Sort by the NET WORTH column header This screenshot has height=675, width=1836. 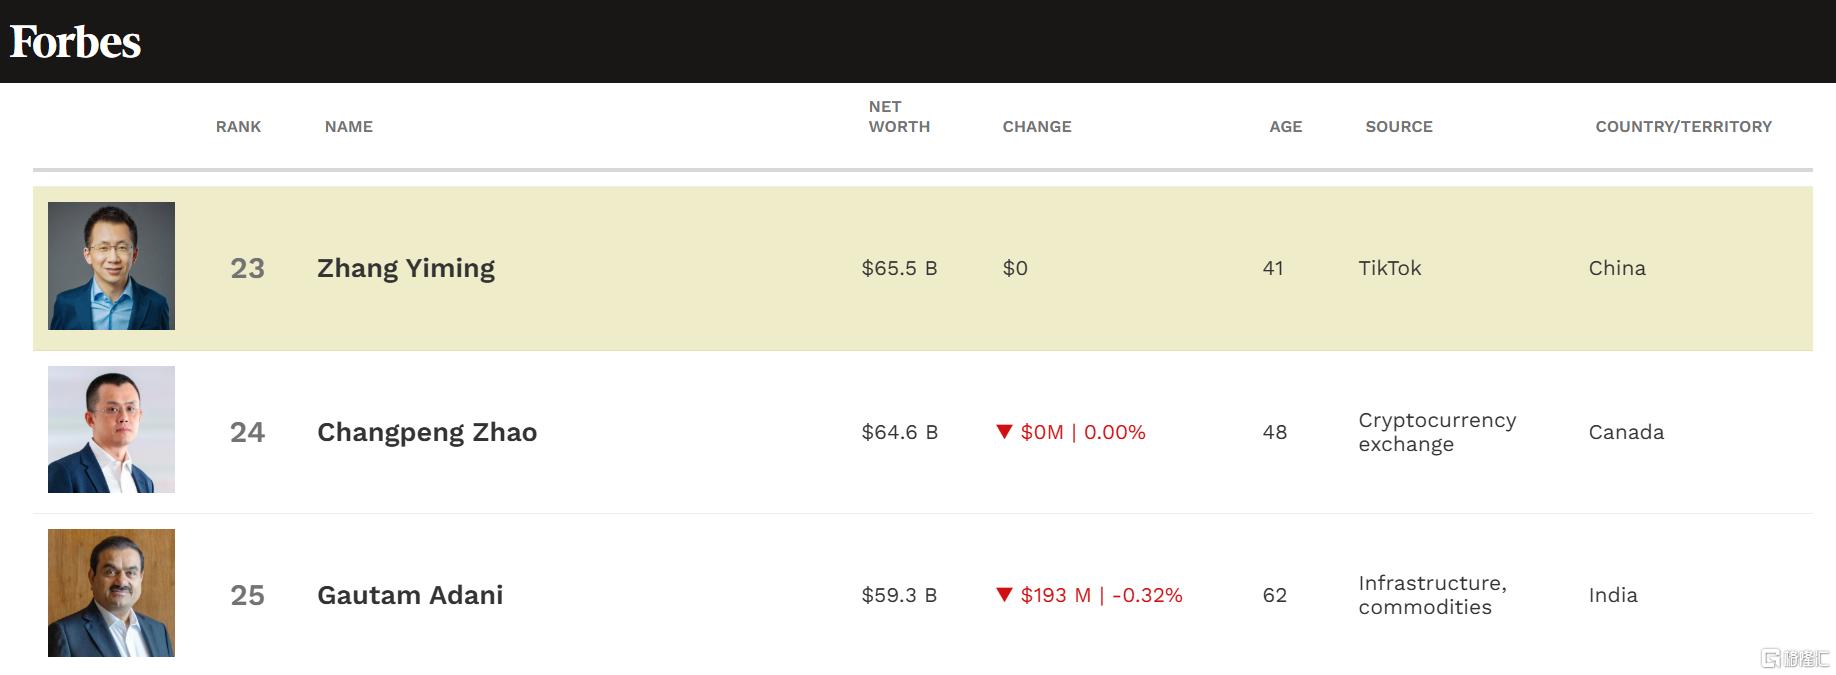pyautogui.click(x=899, y=117)
